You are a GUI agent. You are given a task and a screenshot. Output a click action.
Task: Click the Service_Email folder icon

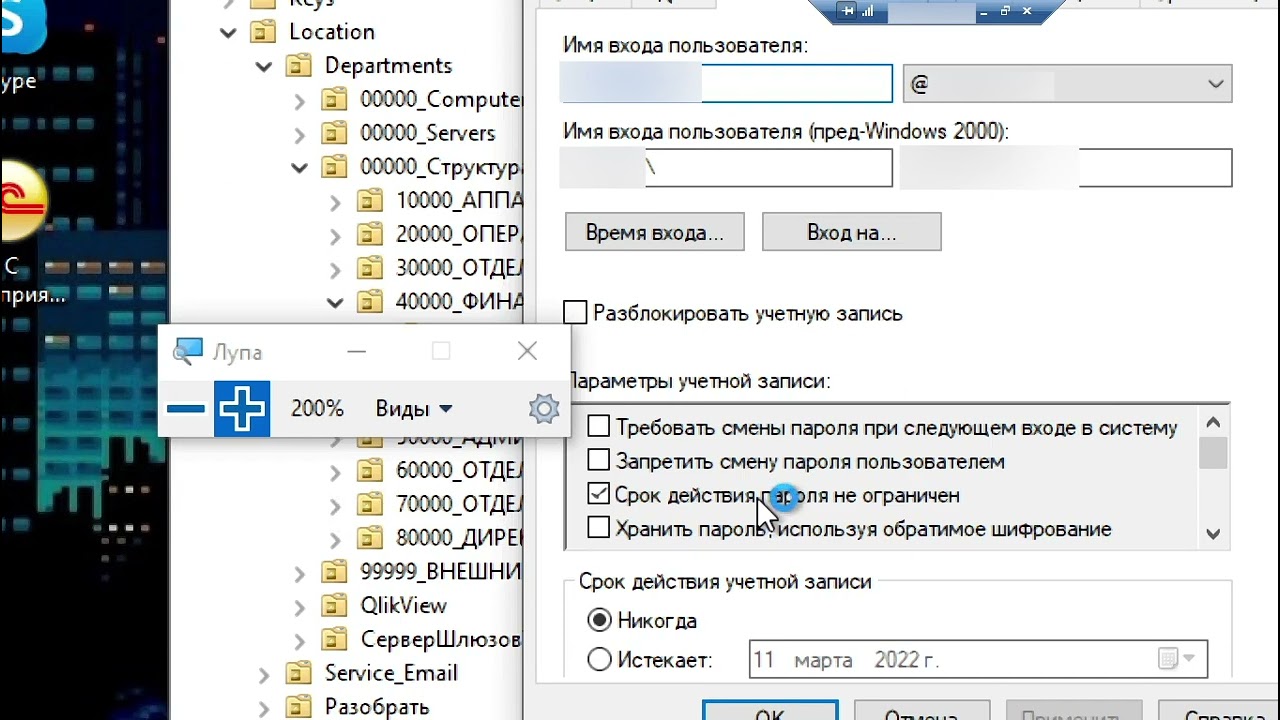[299, 673]
